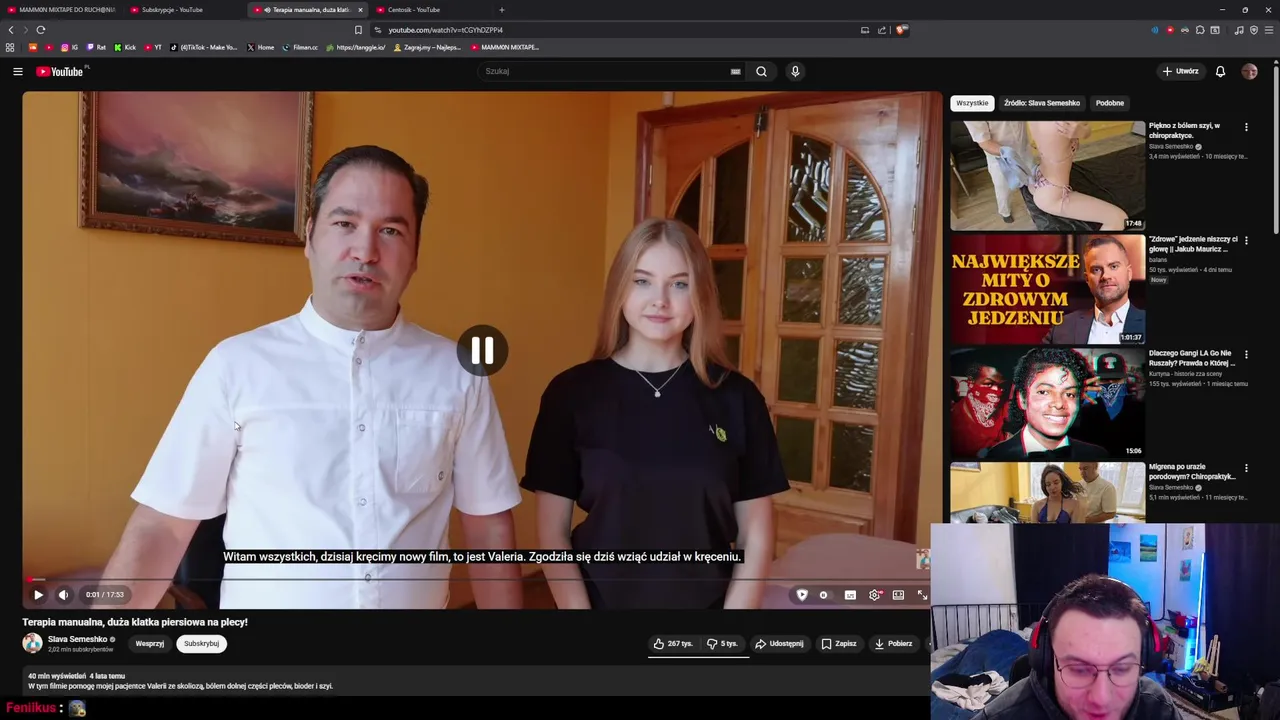Open Slava Semeshko channel name link
Viewport: 1280px width, 720px height.
pos(77,639)
